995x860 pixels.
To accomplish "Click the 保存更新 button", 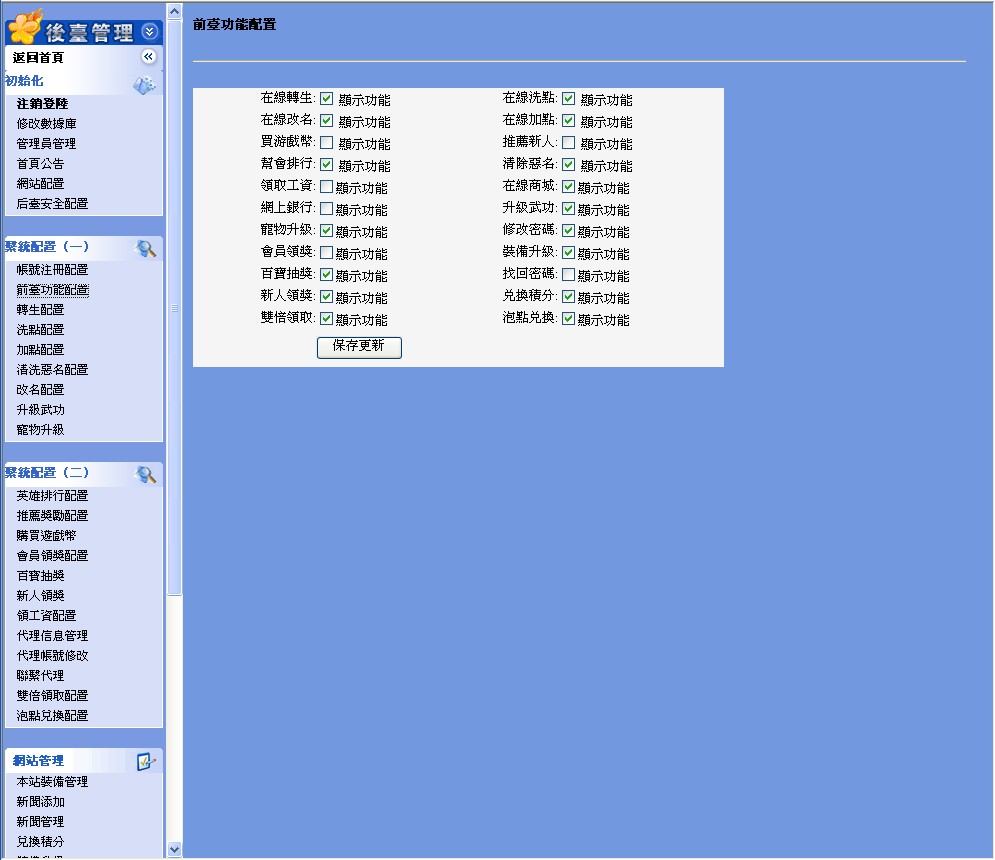I will (x=359, y=347).
